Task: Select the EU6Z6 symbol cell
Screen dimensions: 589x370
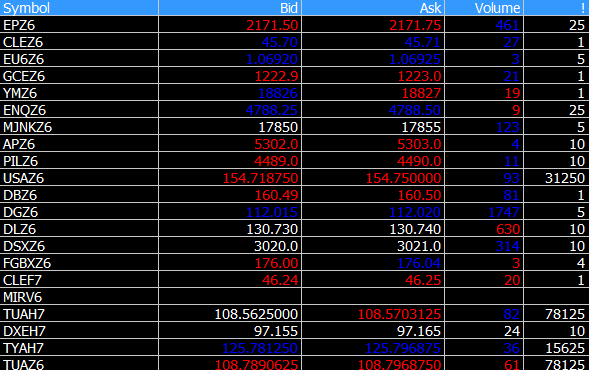Action: point(79,59)
